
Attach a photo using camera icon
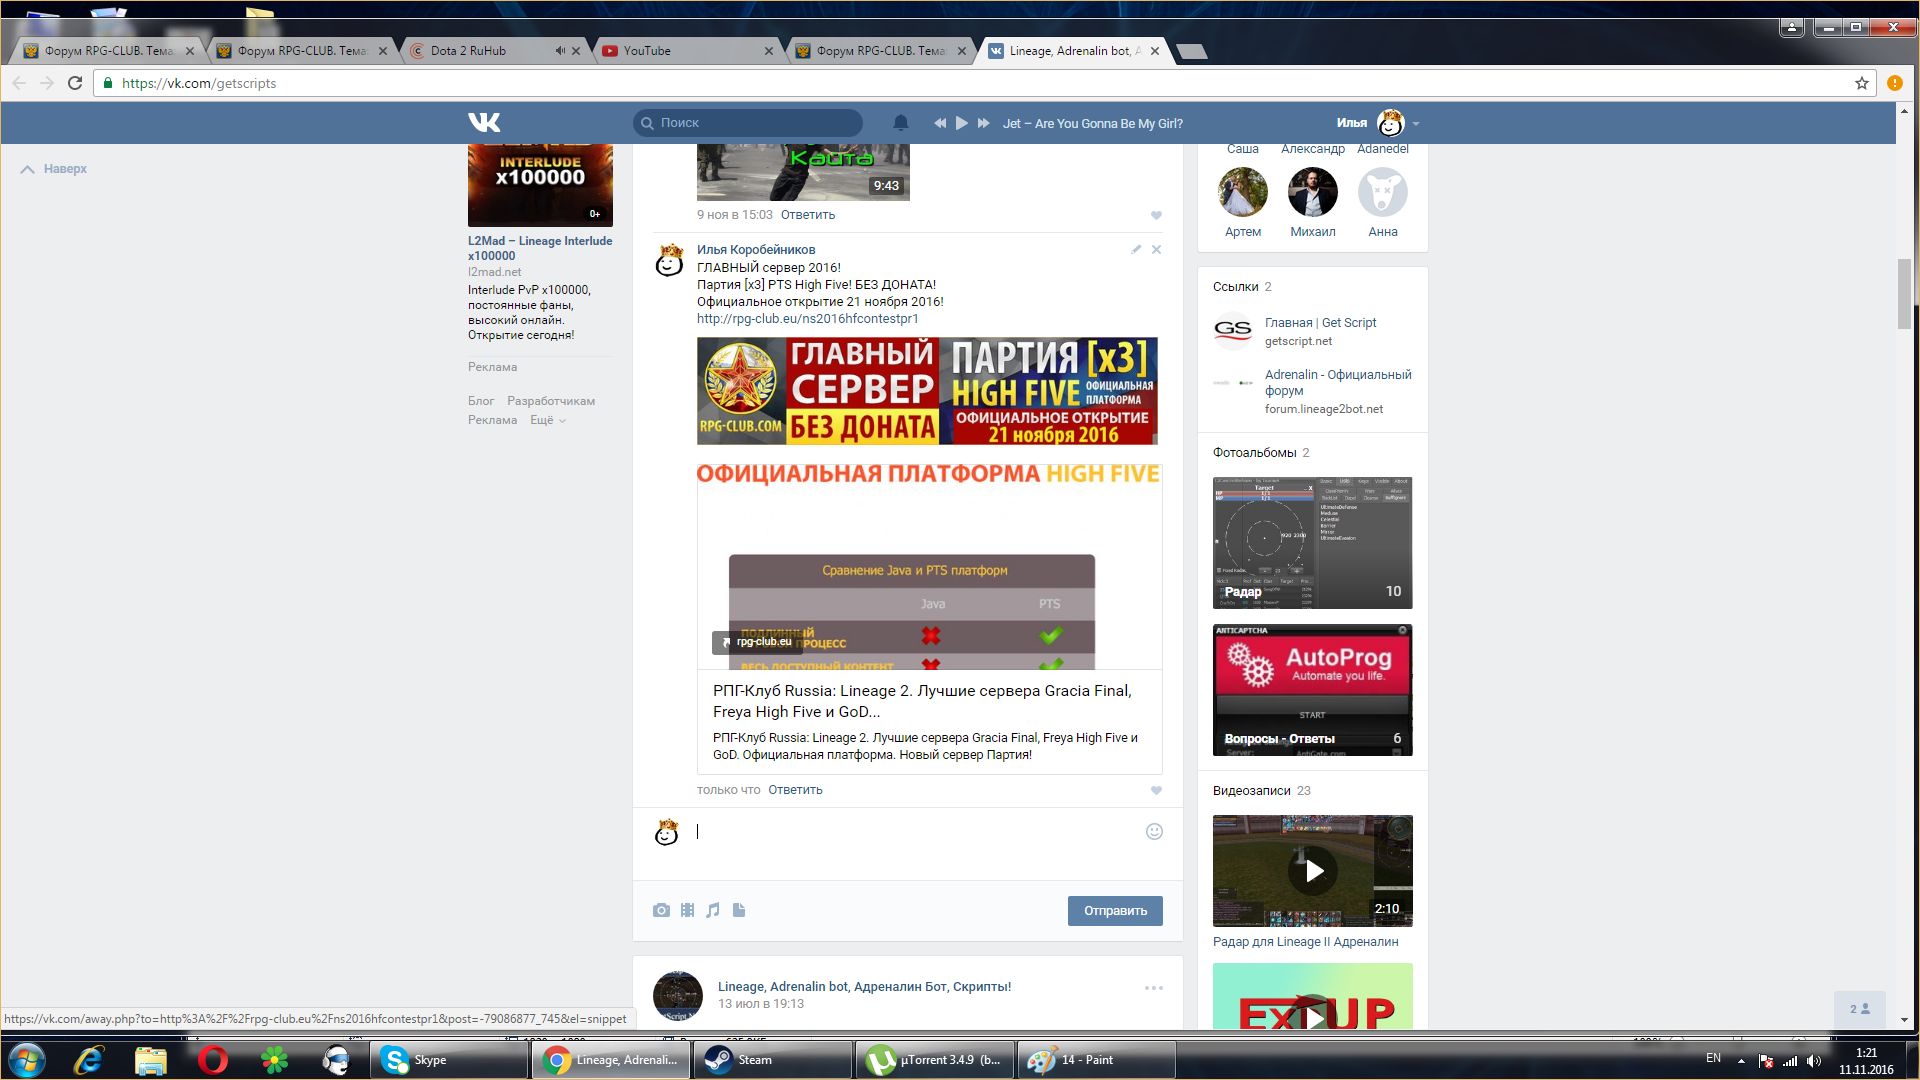(661, 910)
